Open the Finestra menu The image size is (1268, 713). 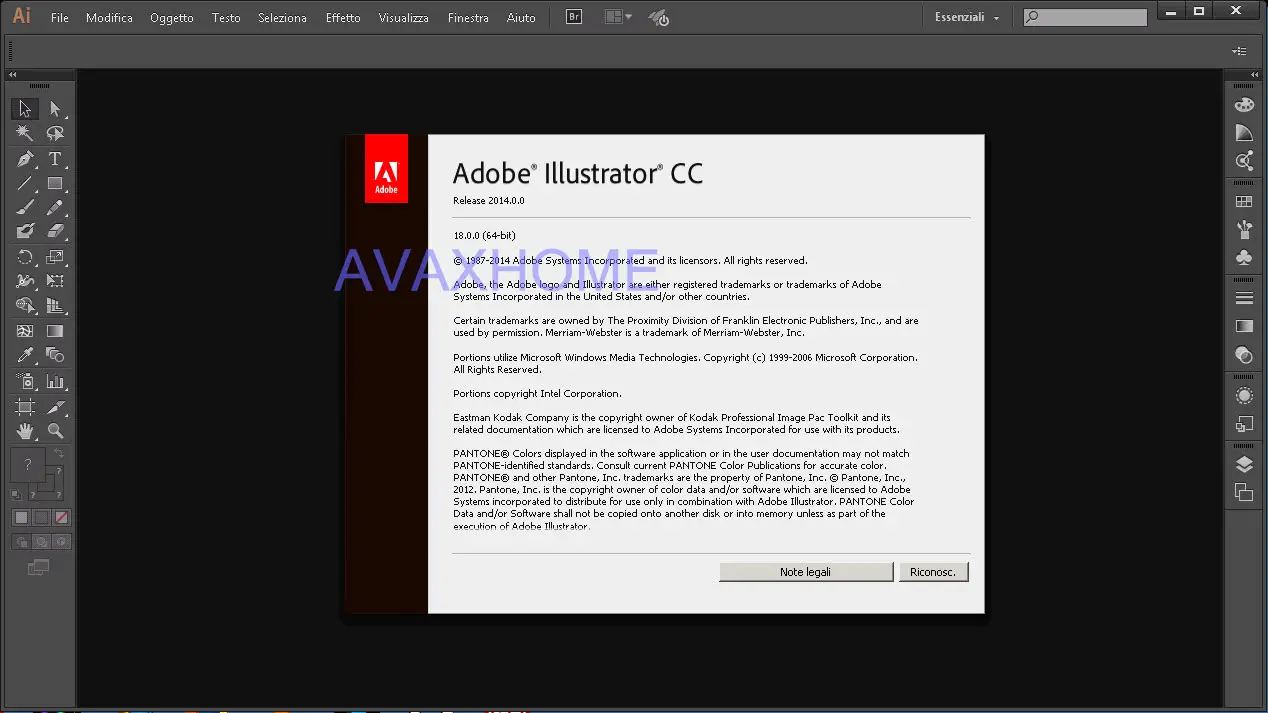pyautogui.click(x=468, y=18)
